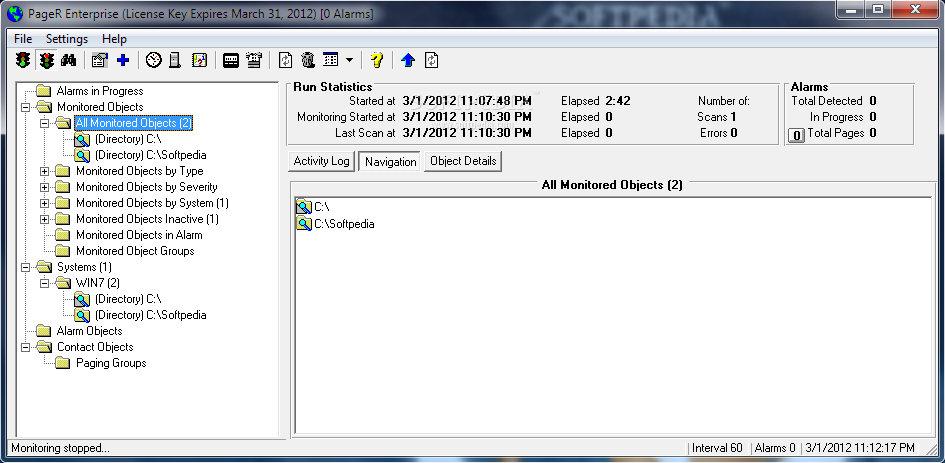Open the properties sheet toolbar icon

tap(99, 60)
